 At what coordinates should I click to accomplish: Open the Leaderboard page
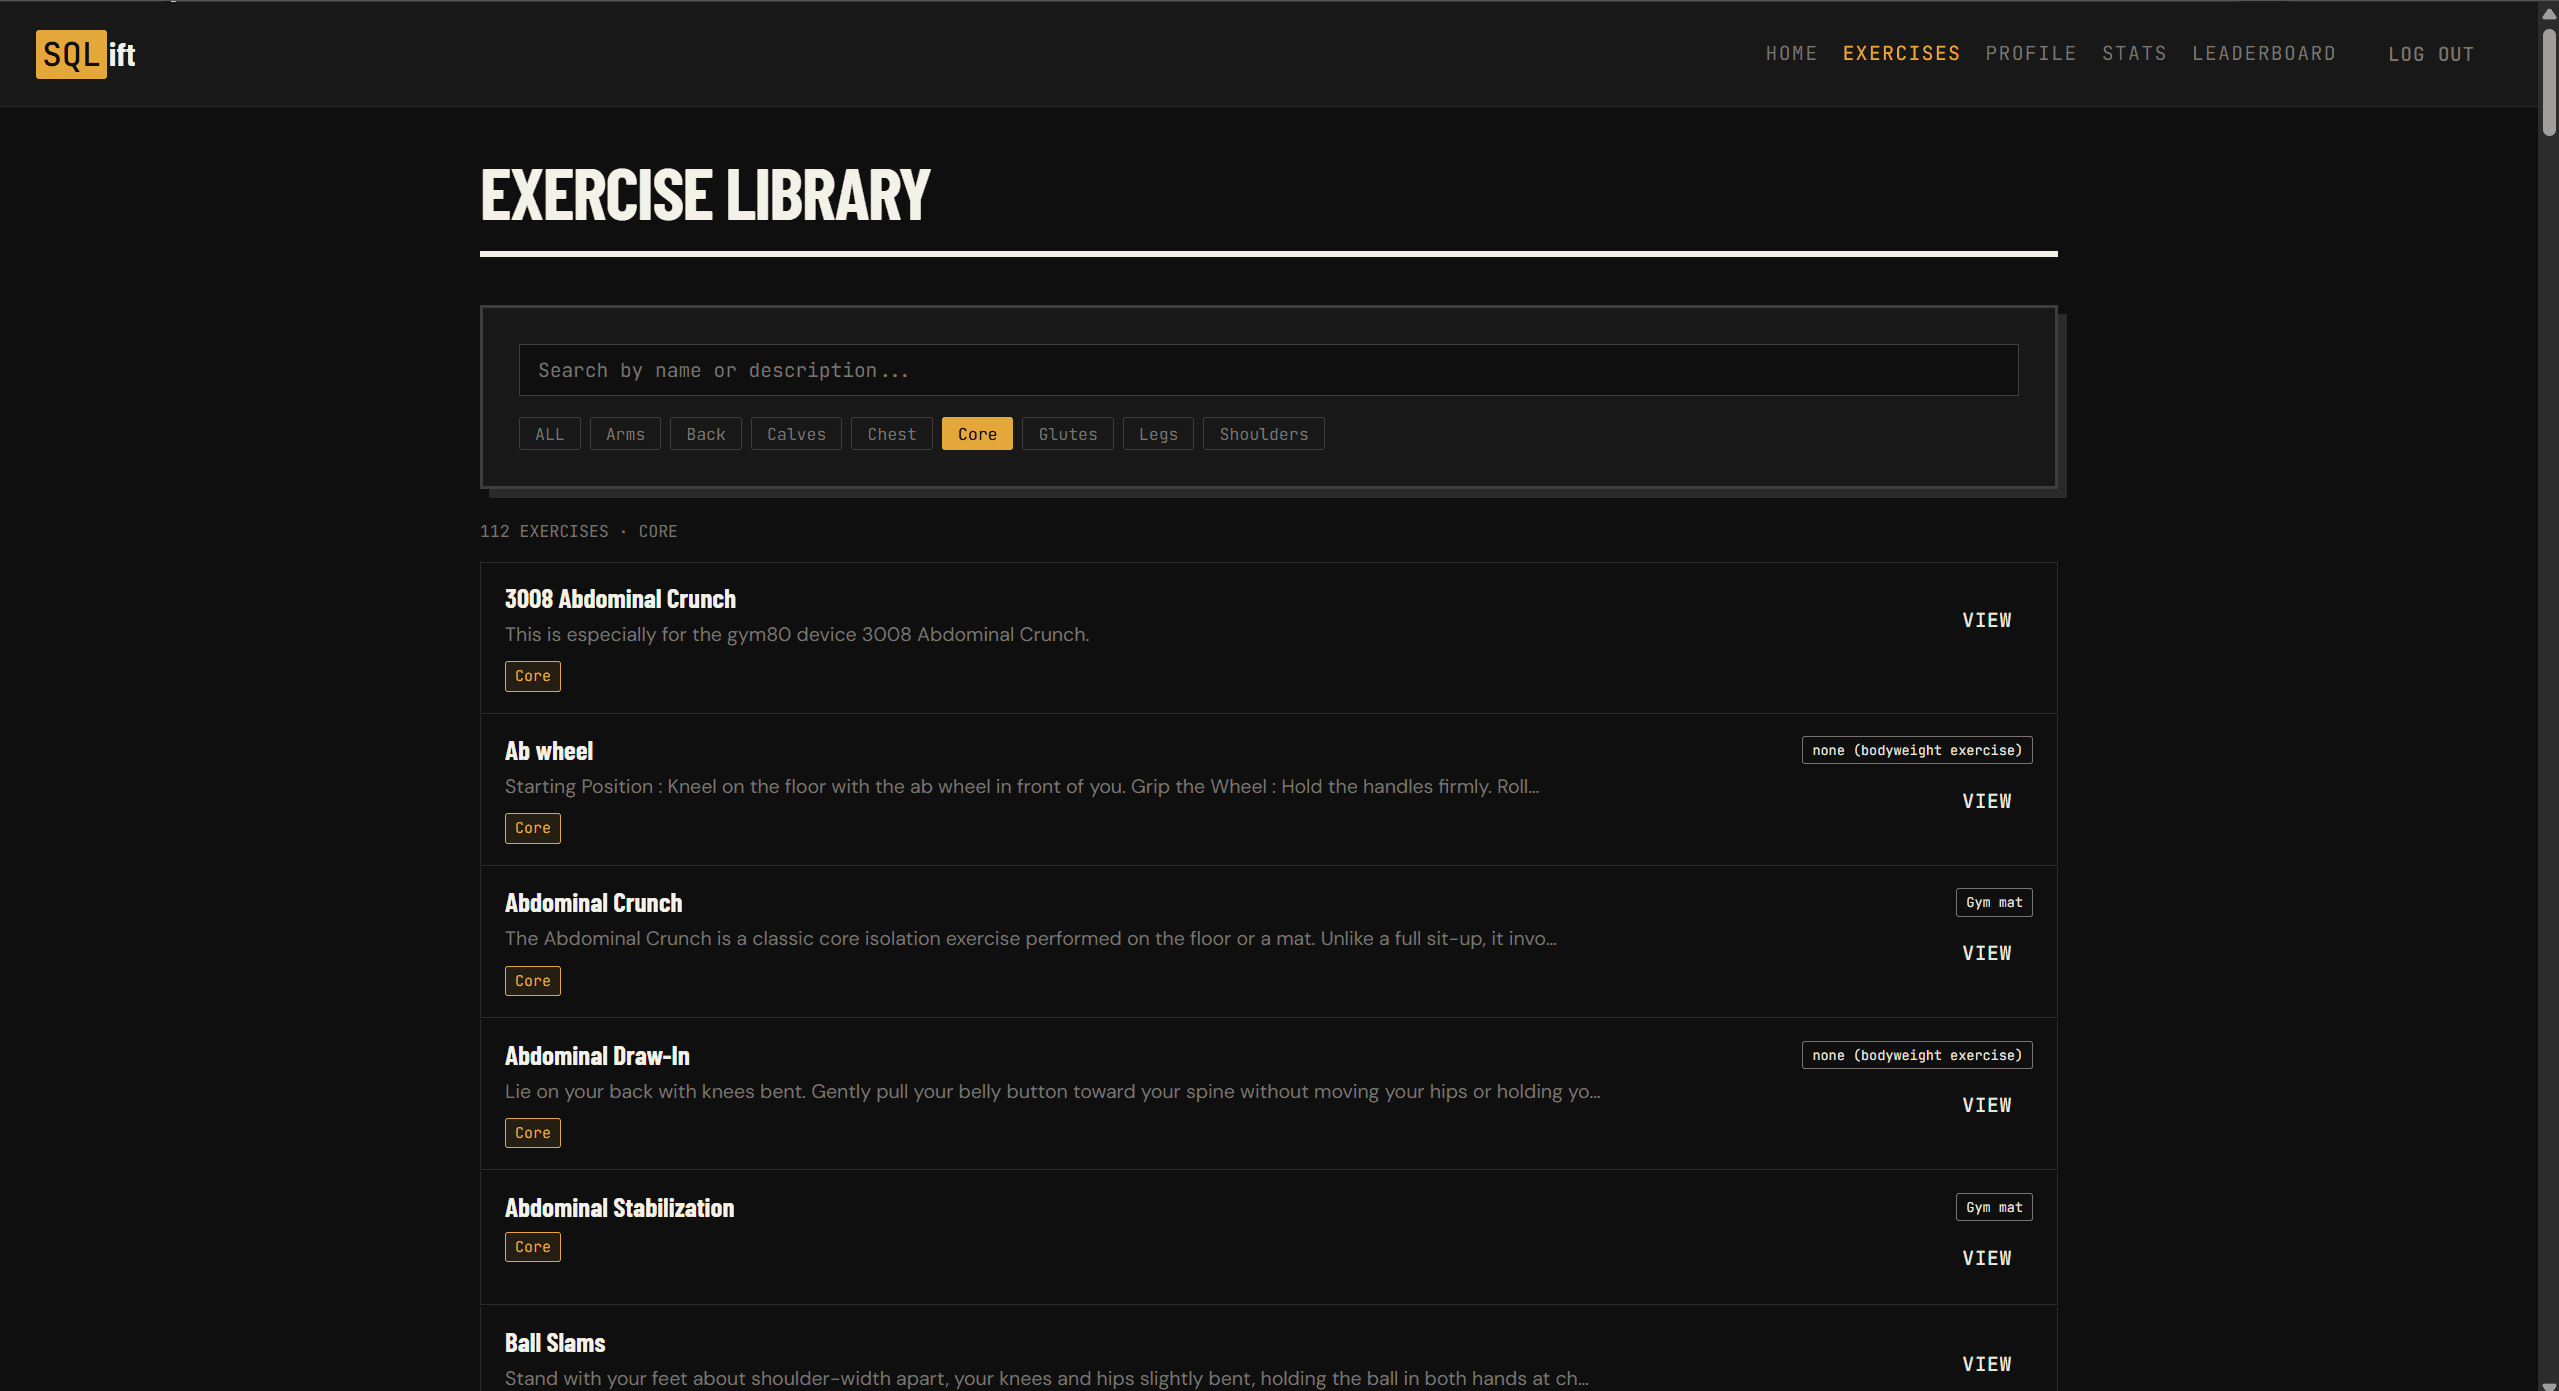click(x=2264, y=54)
